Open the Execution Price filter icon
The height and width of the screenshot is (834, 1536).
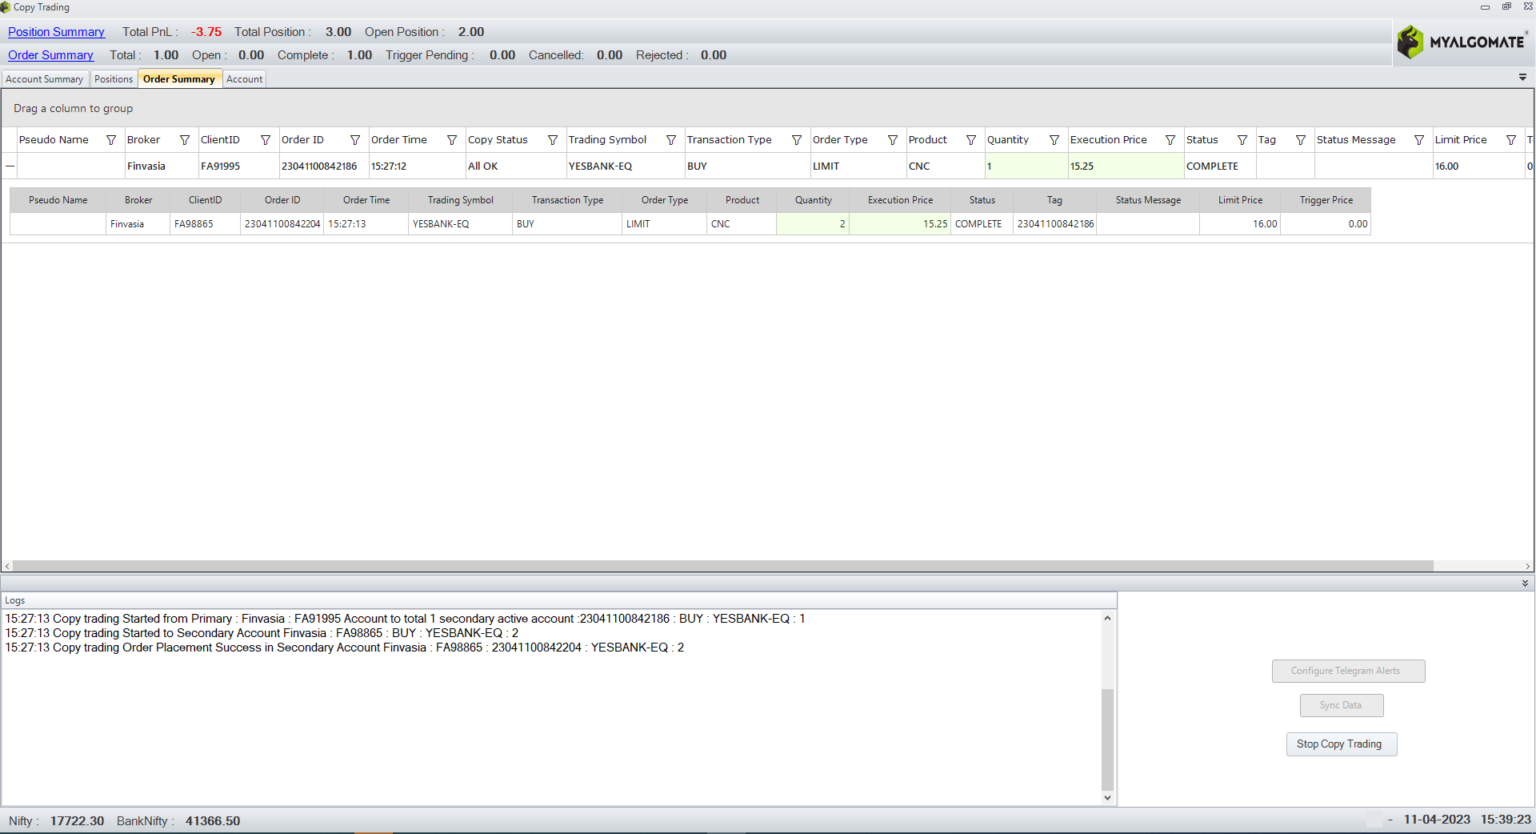1170,140
